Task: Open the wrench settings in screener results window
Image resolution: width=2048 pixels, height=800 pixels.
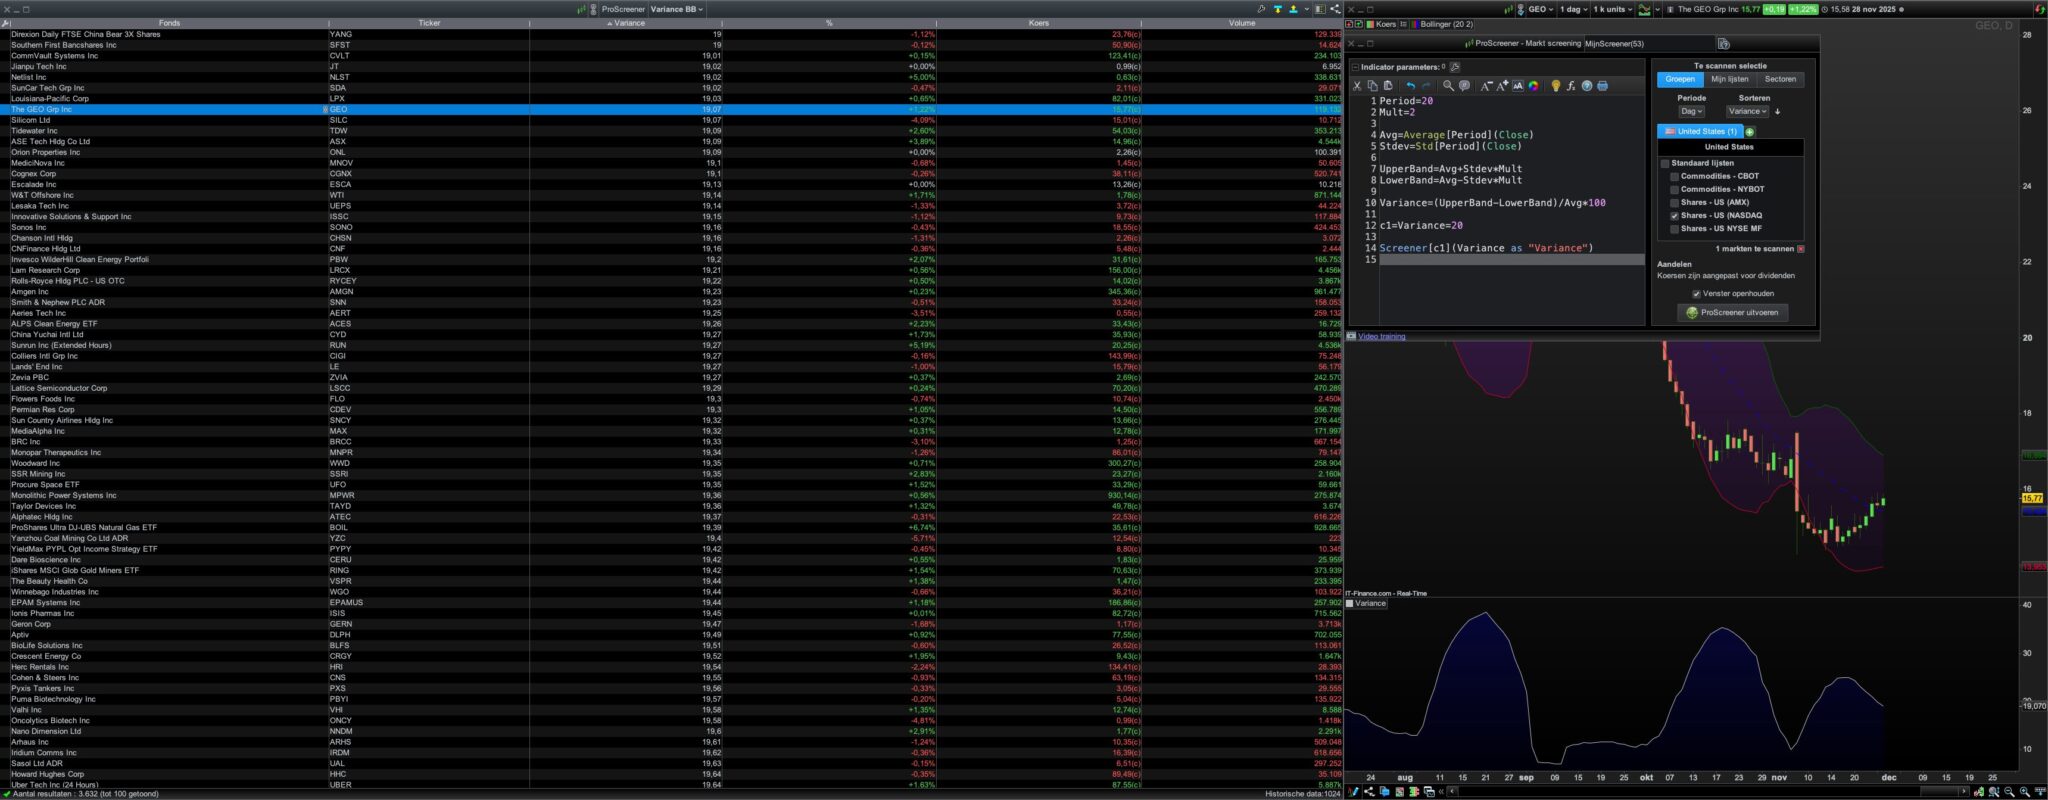Action: [x=1261, y=9]
